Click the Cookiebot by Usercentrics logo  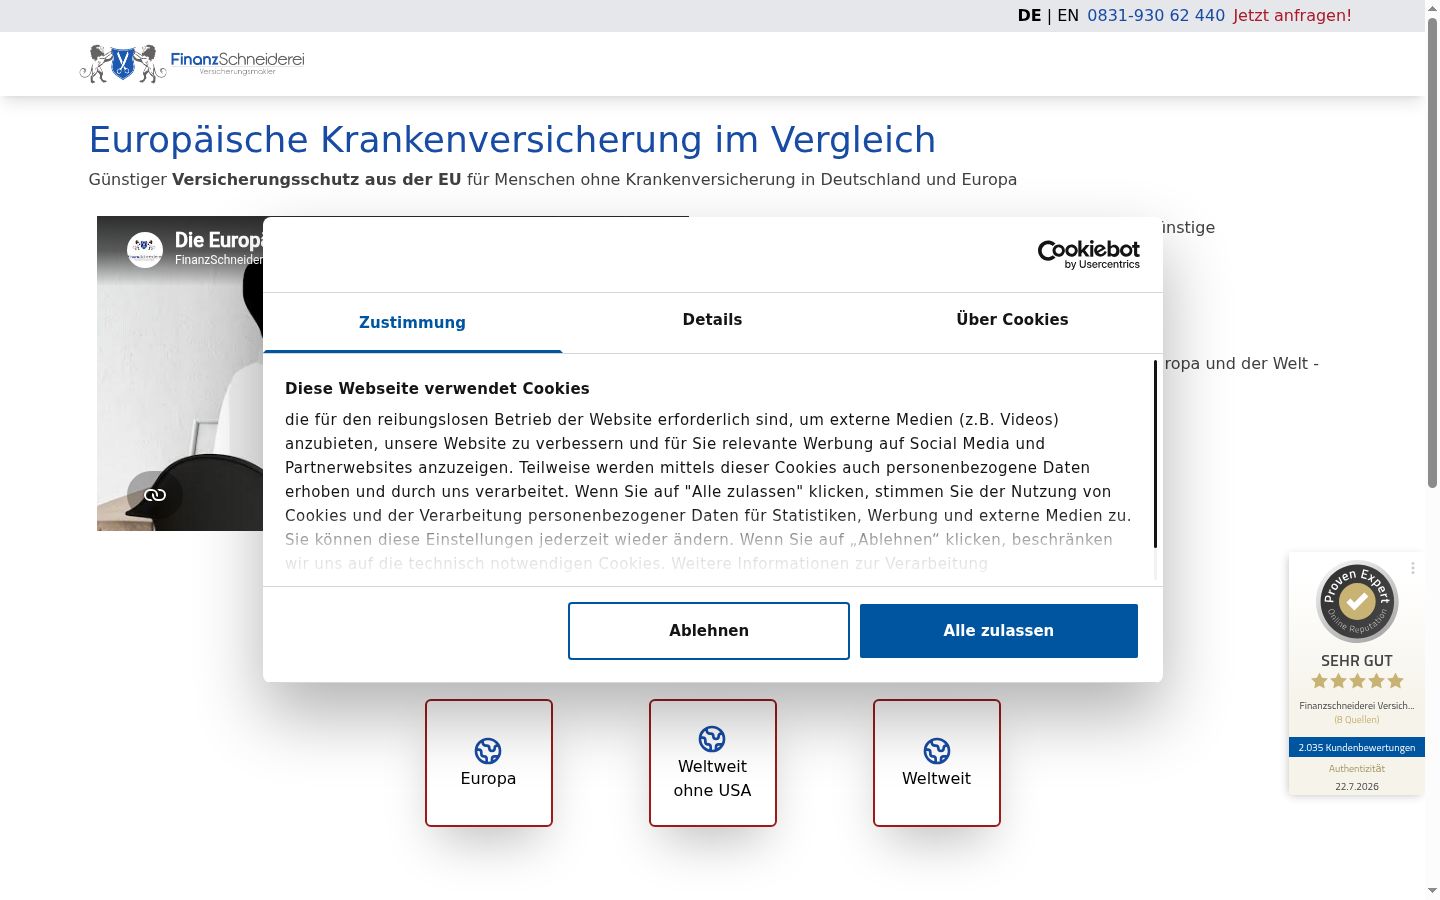pos(1088,255)
